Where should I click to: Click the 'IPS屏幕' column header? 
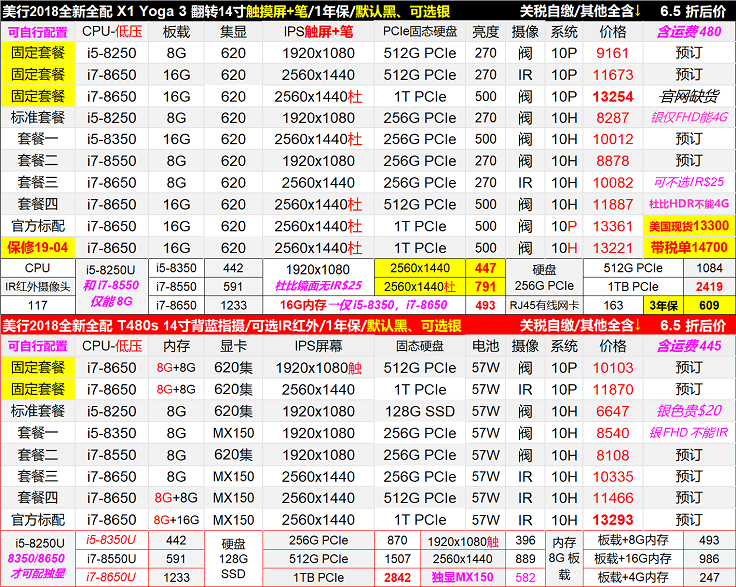[x=318, y=346]
